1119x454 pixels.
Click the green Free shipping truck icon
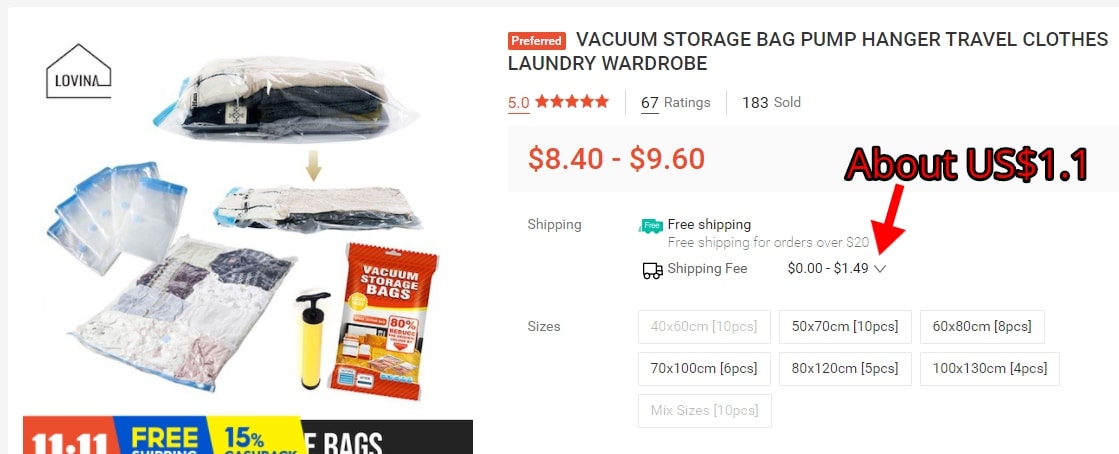tap(651, 226)
